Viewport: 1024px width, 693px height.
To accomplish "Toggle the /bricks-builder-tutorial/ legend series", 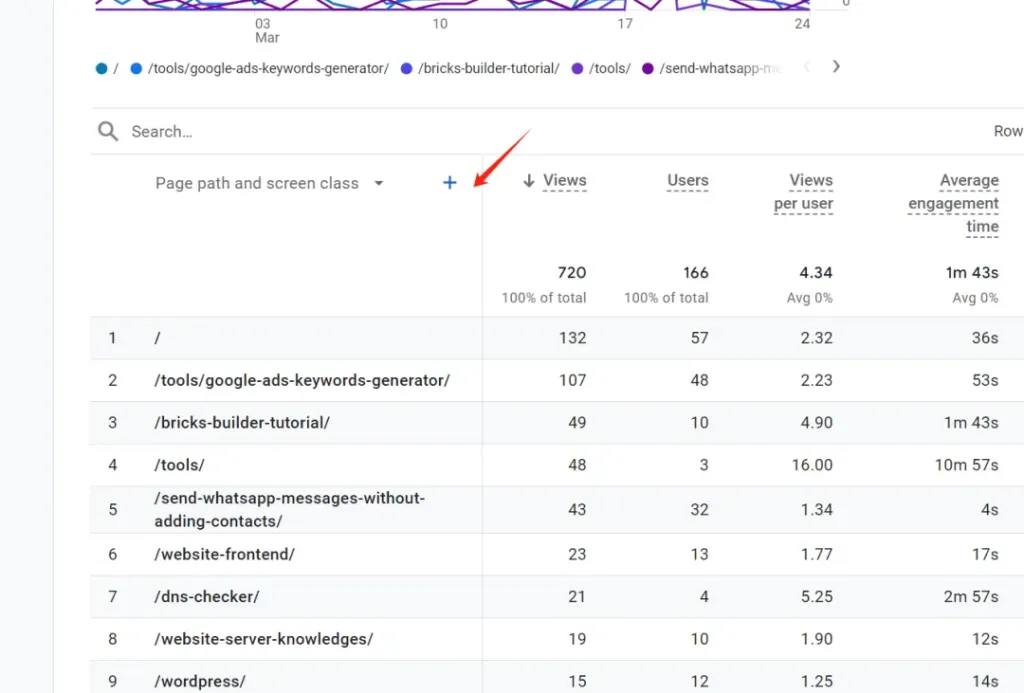I will coord(488,68).
